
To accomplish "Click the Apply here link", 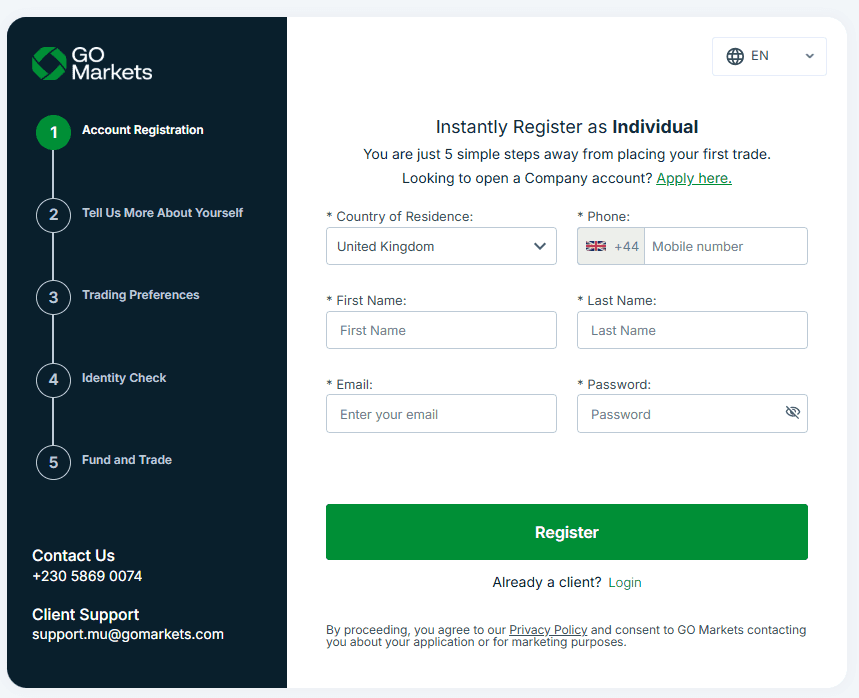I will [694, 178].
